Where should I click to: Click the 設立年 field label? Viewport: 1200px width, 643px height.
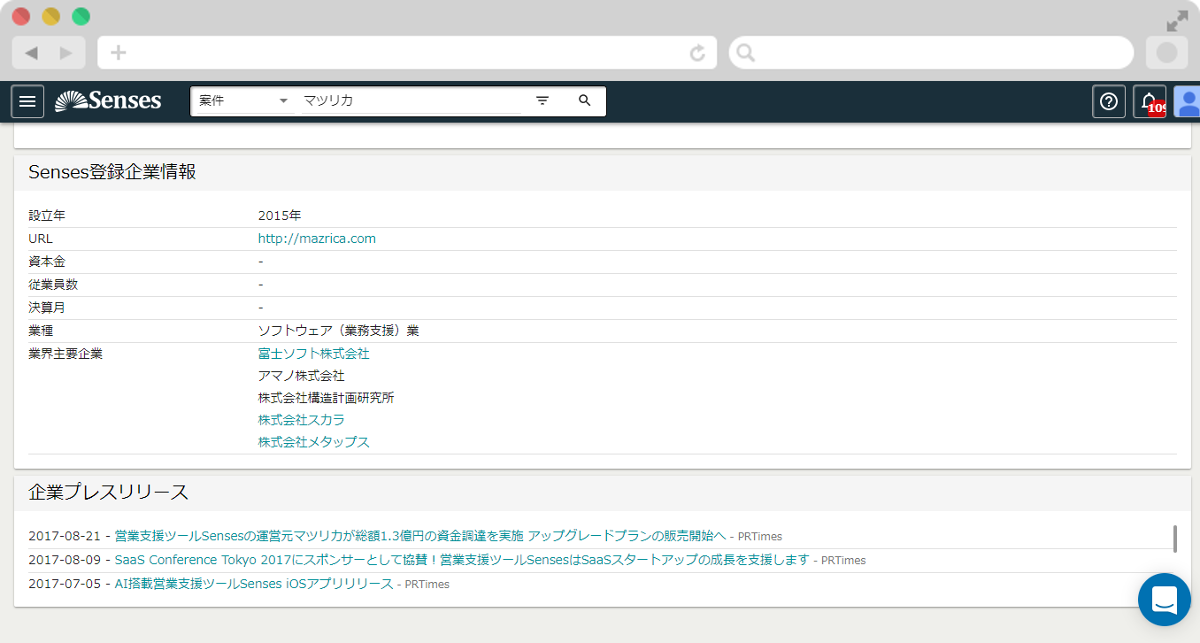pos(47,215)
